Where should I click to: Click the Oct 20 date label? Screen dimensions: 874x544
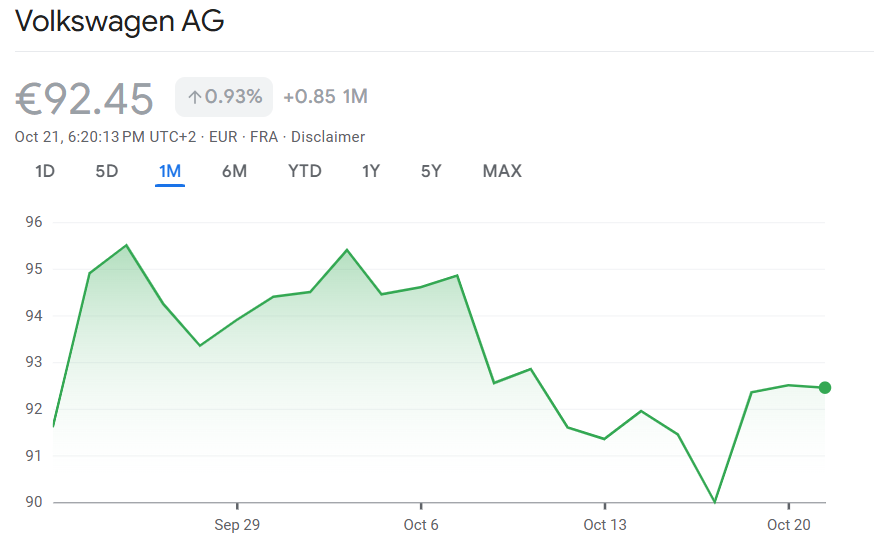click(788, 525)
